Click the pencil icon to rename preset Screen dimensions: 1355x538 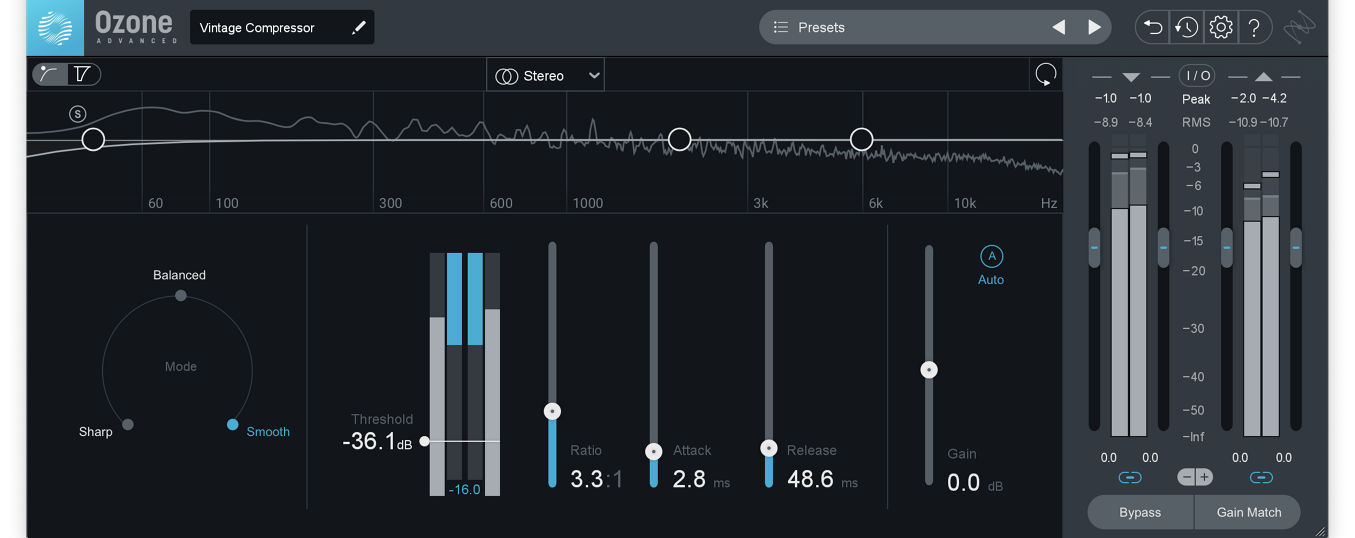pyautogui.click(x=359, y=28)
